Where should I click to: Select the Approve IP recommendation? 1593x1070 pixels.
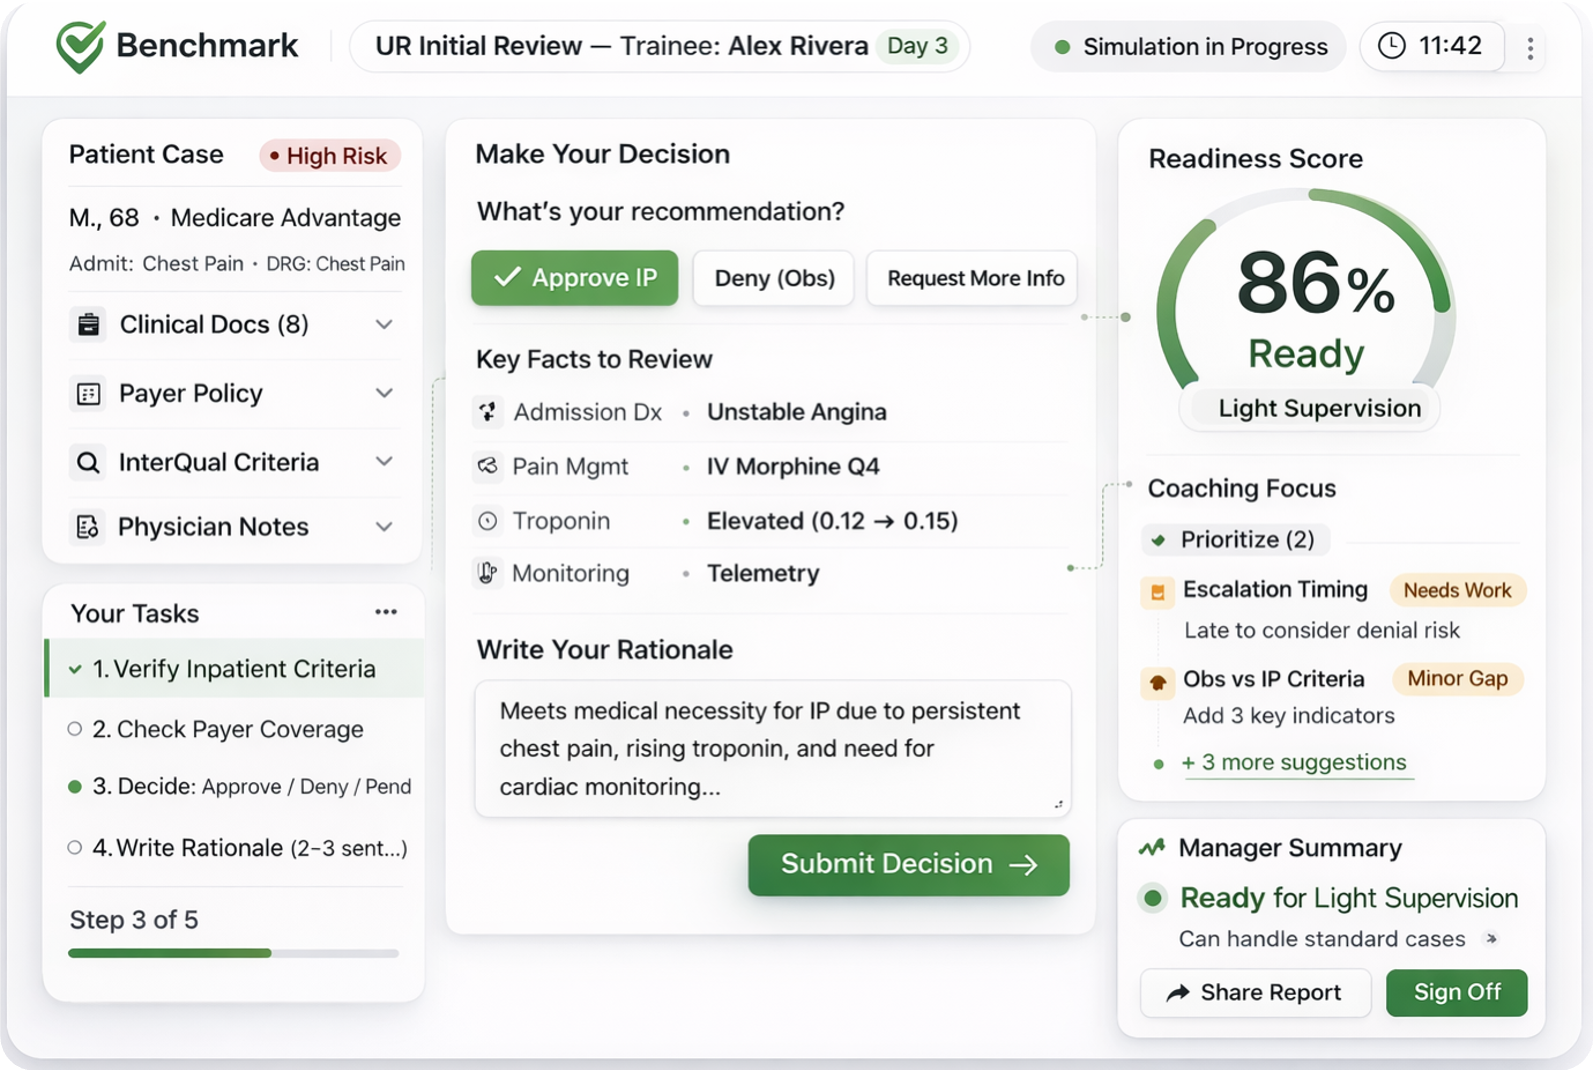point(575,278)
